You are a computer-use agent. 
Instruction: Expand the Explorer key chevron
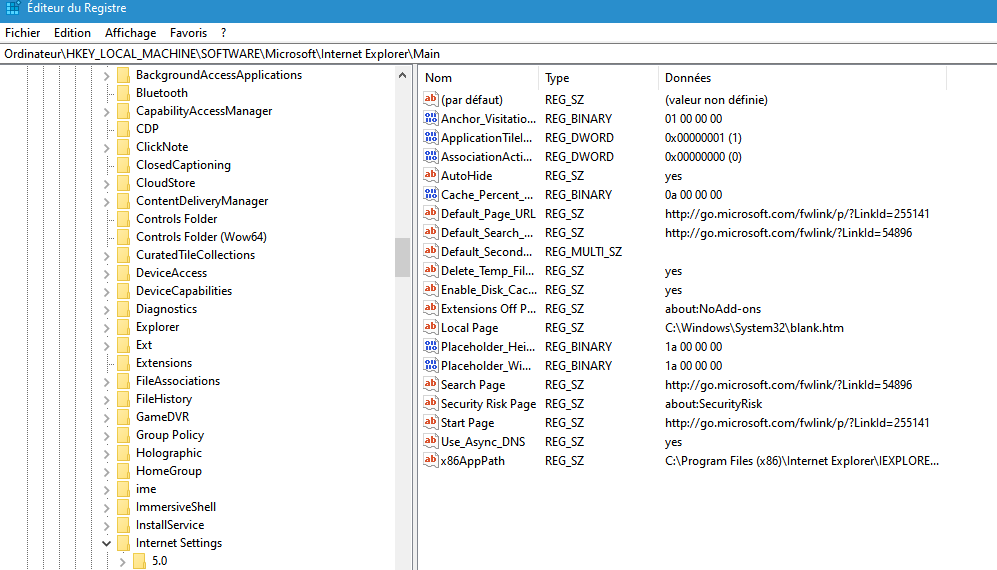[x=106, y=328]
